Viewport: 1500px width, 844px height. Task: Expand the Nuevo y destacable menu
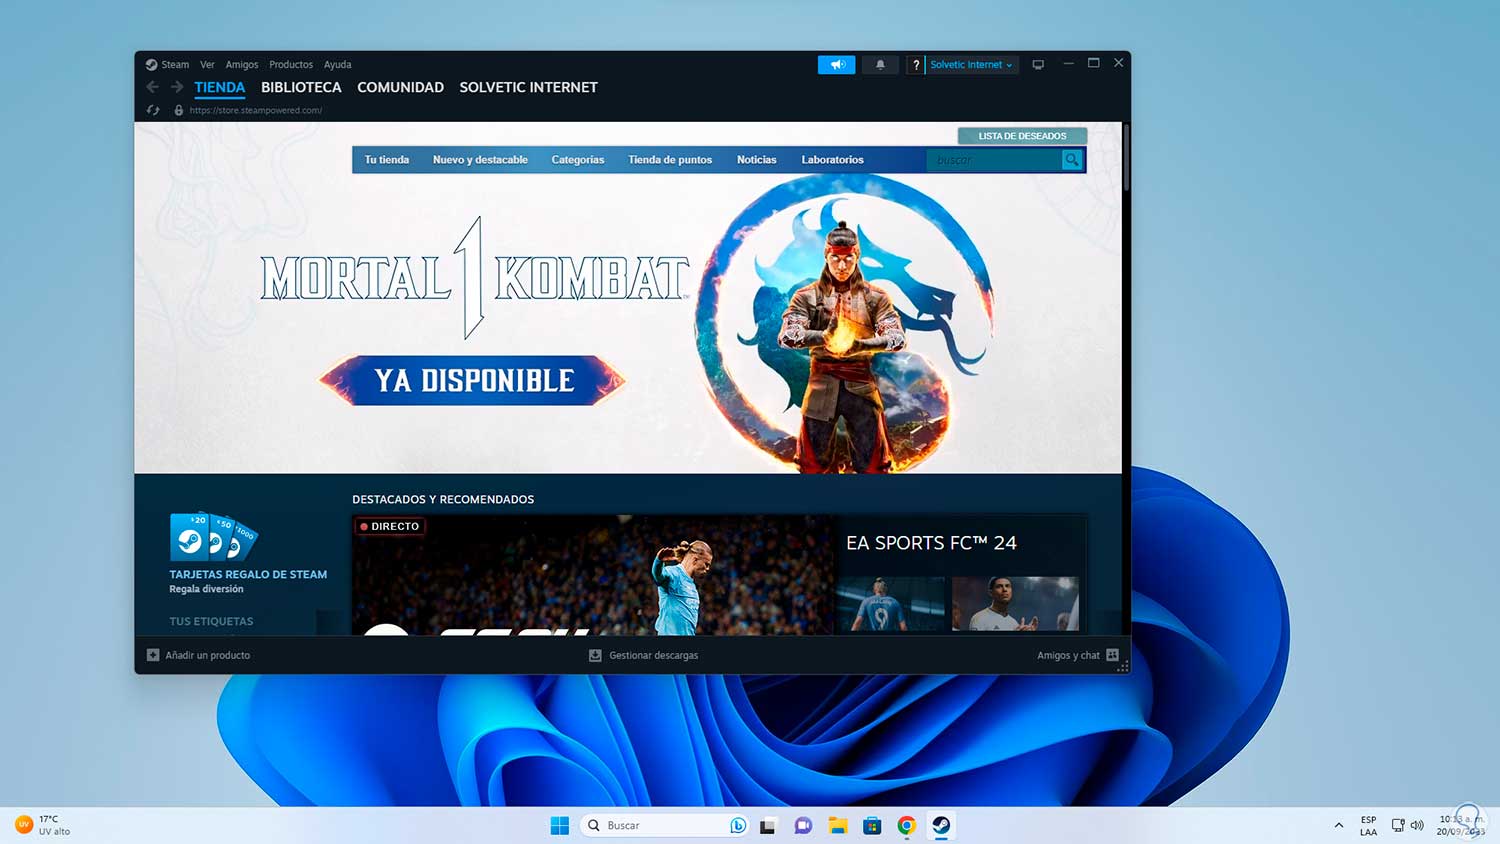480,160
